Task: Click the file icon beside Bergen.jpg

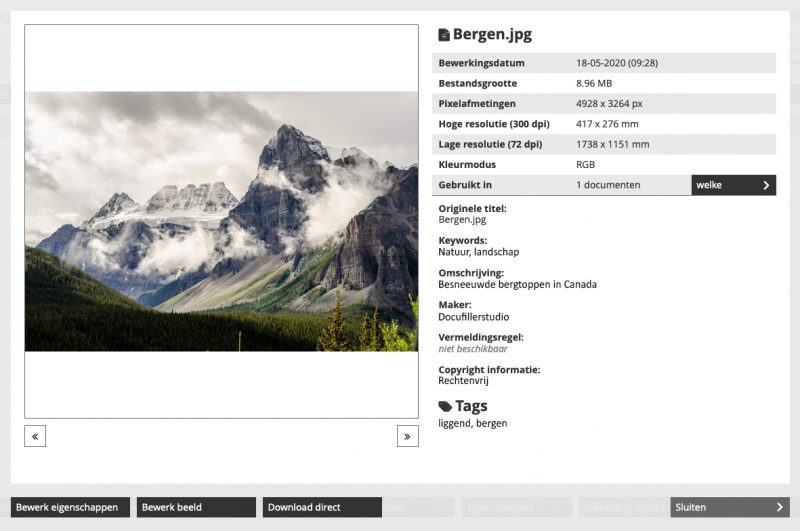Action: (x=444, y=35)
